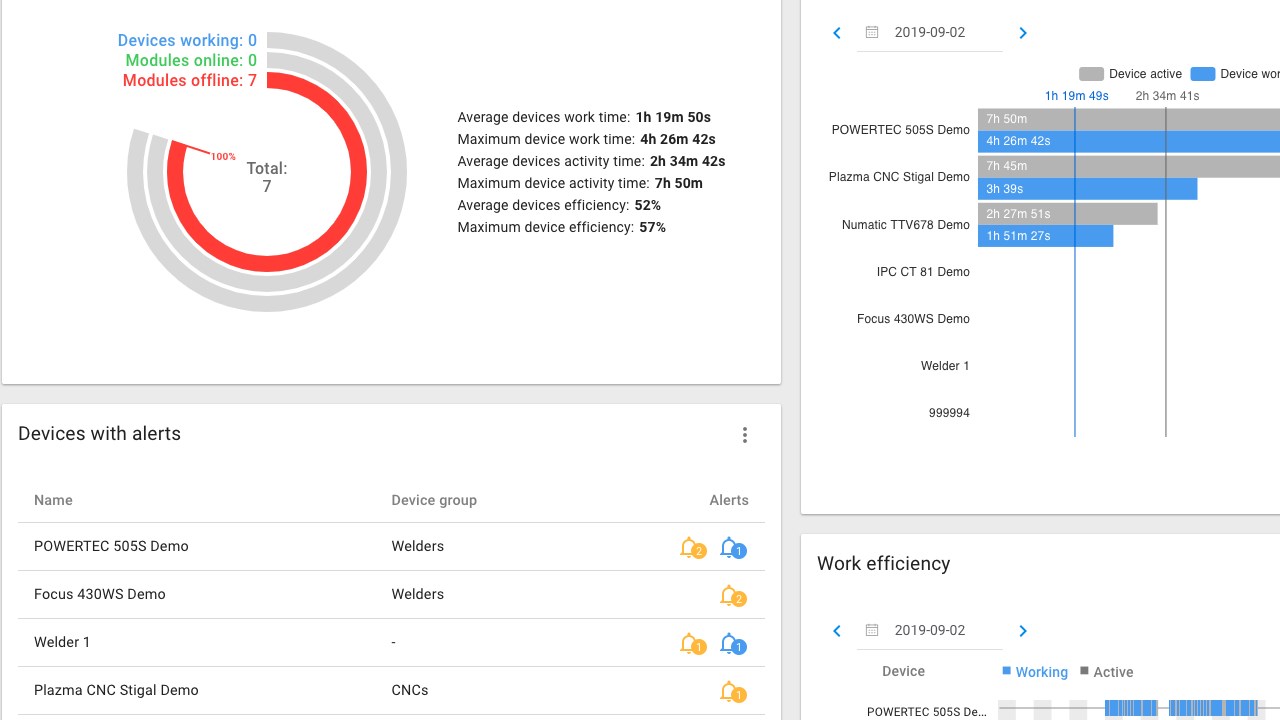This screenshot has height=720, width=1280.
Task: Go to next day in top chart
Action: [x=1023, y=33]
